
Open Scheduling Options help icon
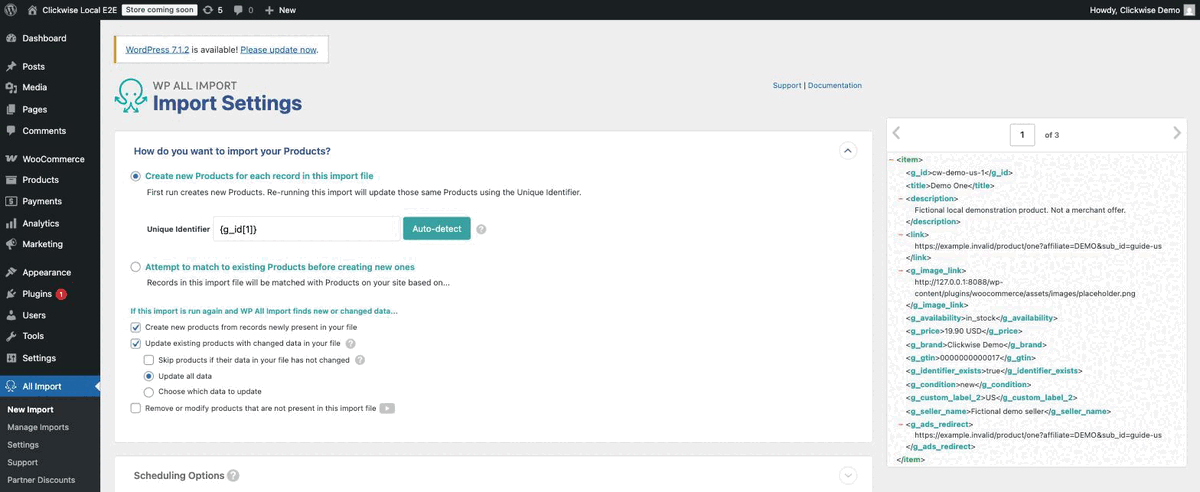[x=233, y=476]
